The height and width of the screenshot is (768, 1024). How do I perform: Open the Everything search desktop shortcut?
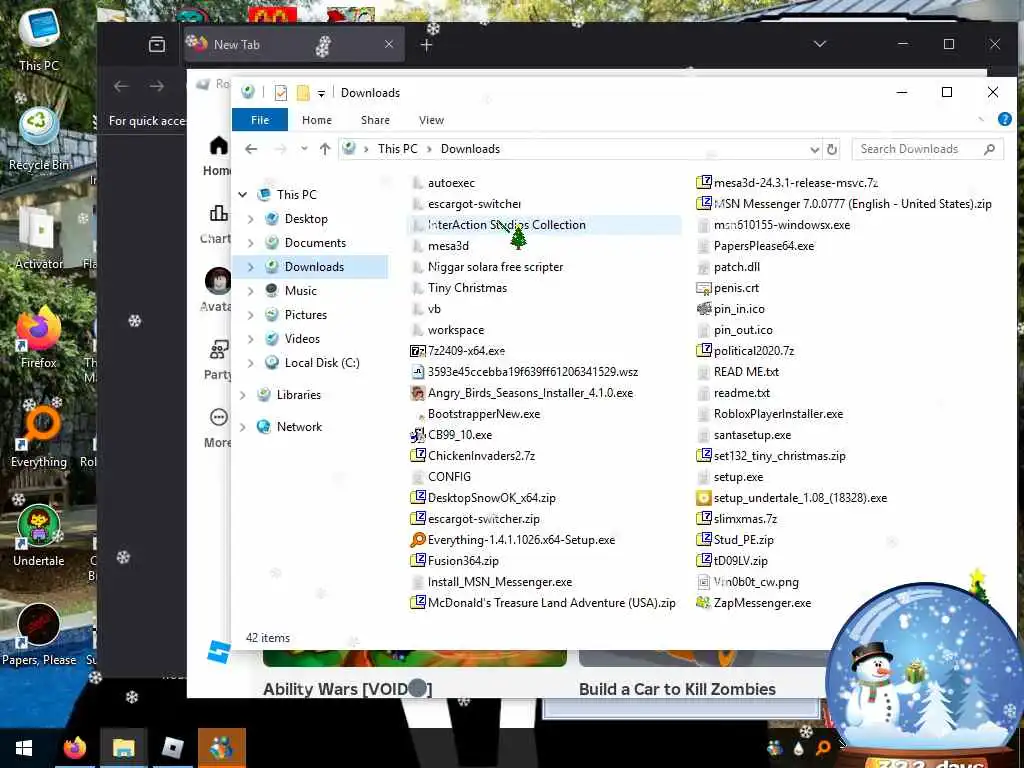[39, 436]
